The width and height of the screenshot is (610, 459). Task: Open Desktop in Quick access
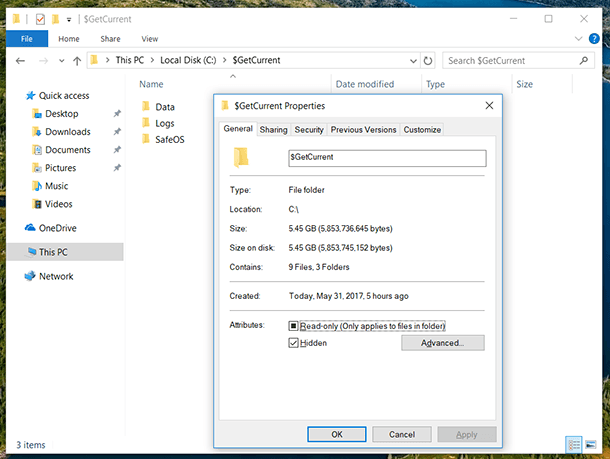click(61, 114)
